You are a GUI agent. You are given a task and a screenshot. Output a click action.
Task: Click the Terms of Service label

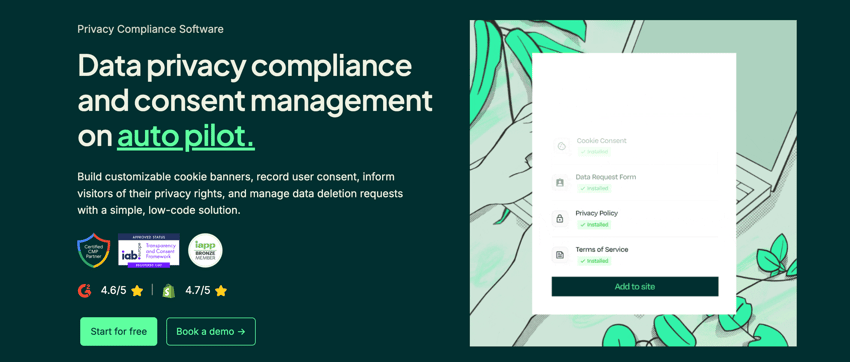click(602, 249)
